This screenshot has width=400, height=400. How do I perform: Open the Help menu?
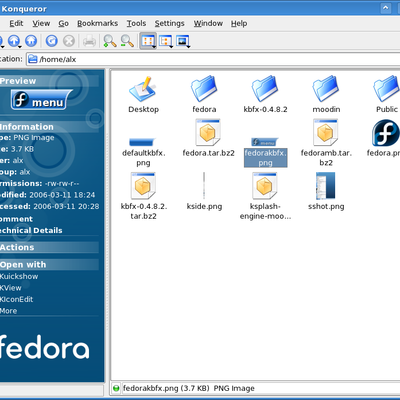(x=239, y=23)
